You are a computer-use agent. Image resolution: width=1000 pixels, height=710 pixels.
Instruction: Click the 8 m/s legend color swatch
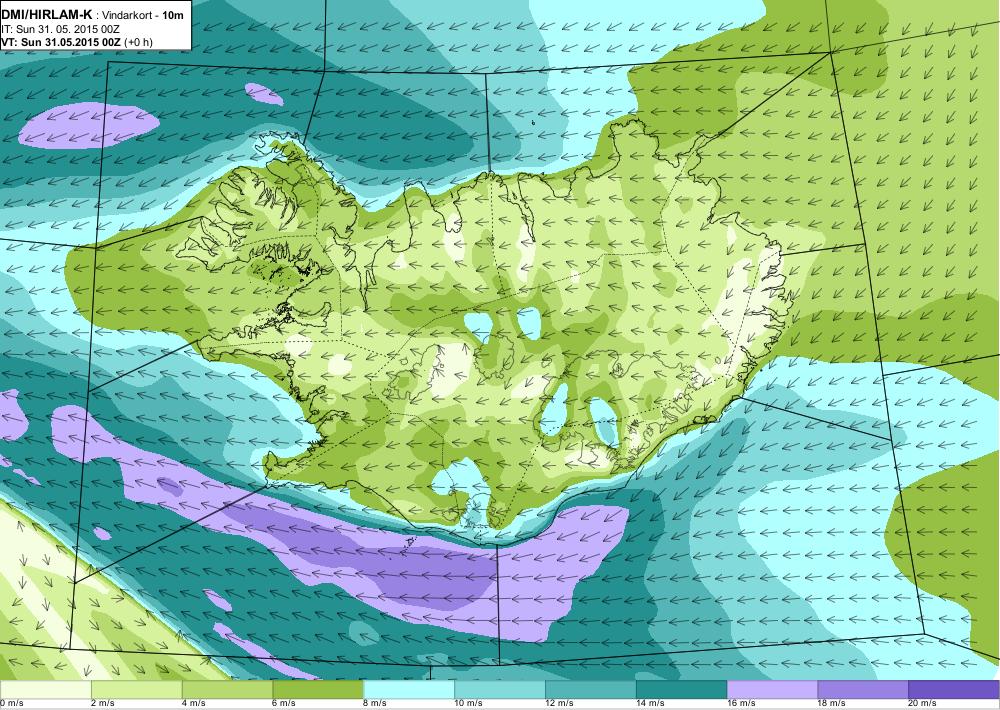coord(409,689)
